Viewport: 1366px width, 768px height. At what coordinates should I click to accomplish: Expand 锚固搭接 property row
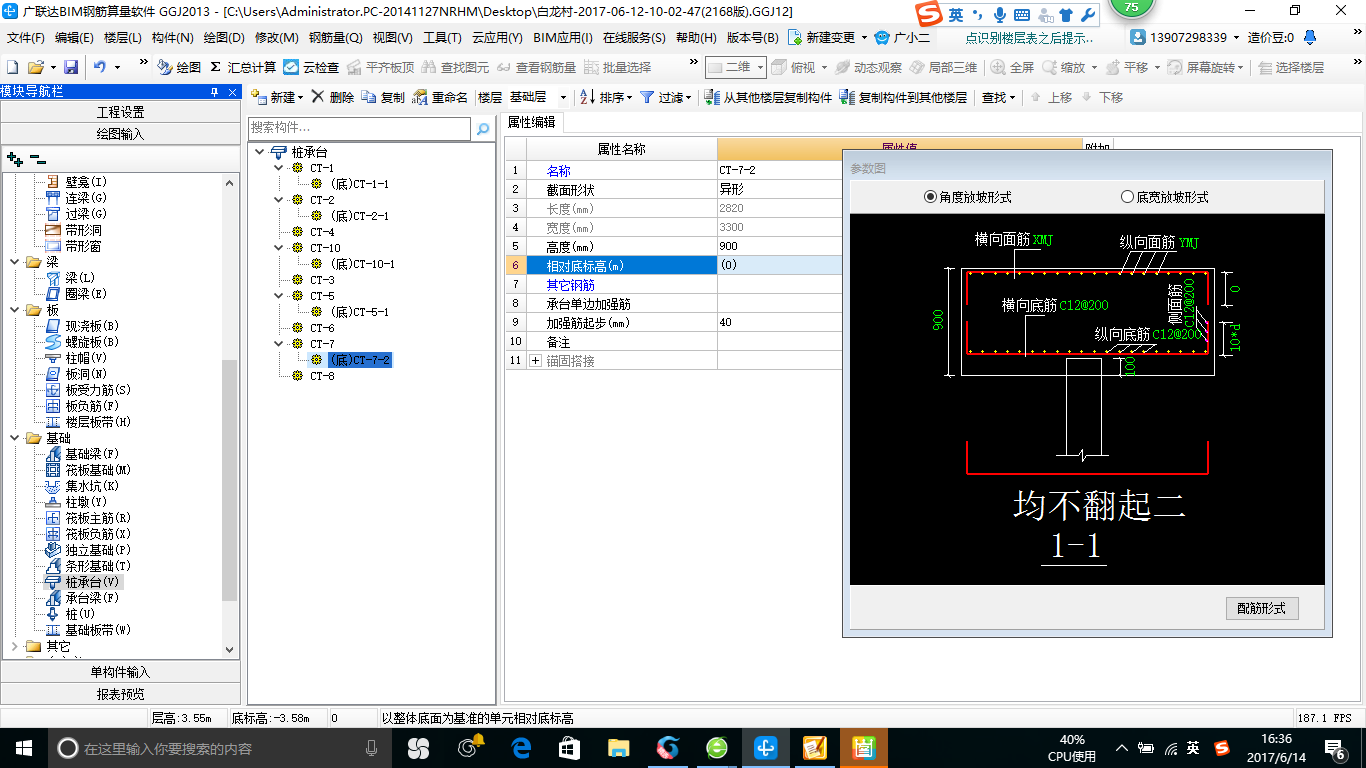[x=535, y=360]
